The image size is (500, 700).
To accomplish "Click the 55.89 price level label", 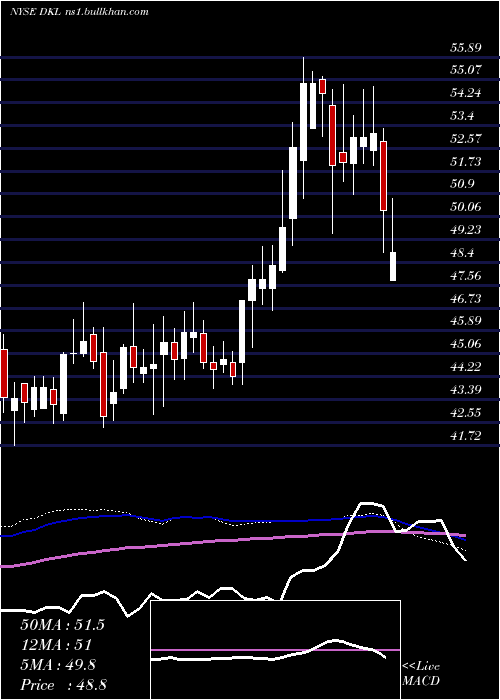I will click(x=466, y=47).
